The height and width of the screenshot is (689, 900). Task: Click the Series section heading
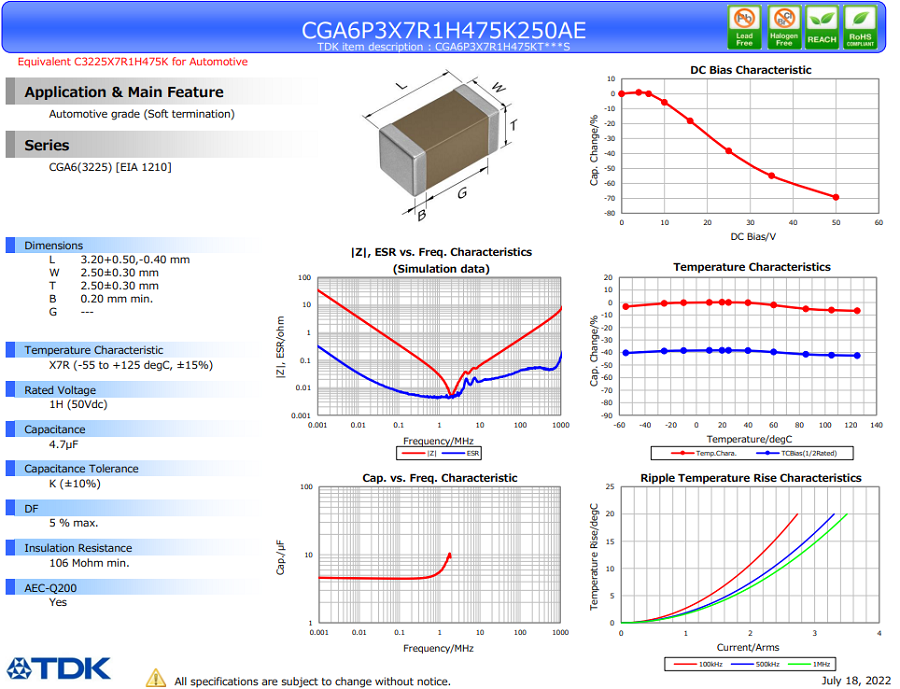46,145
